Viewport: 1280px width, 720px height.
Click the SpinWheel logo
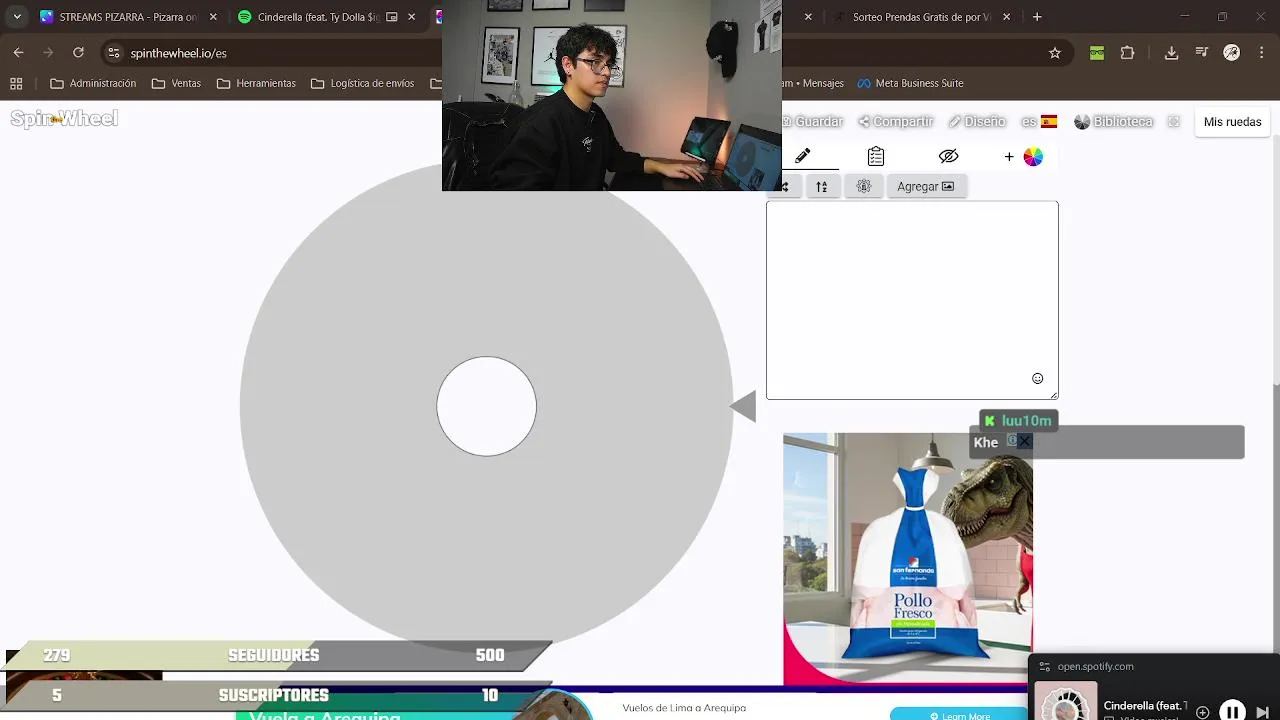pyautogui.click(x=64, y=119)
